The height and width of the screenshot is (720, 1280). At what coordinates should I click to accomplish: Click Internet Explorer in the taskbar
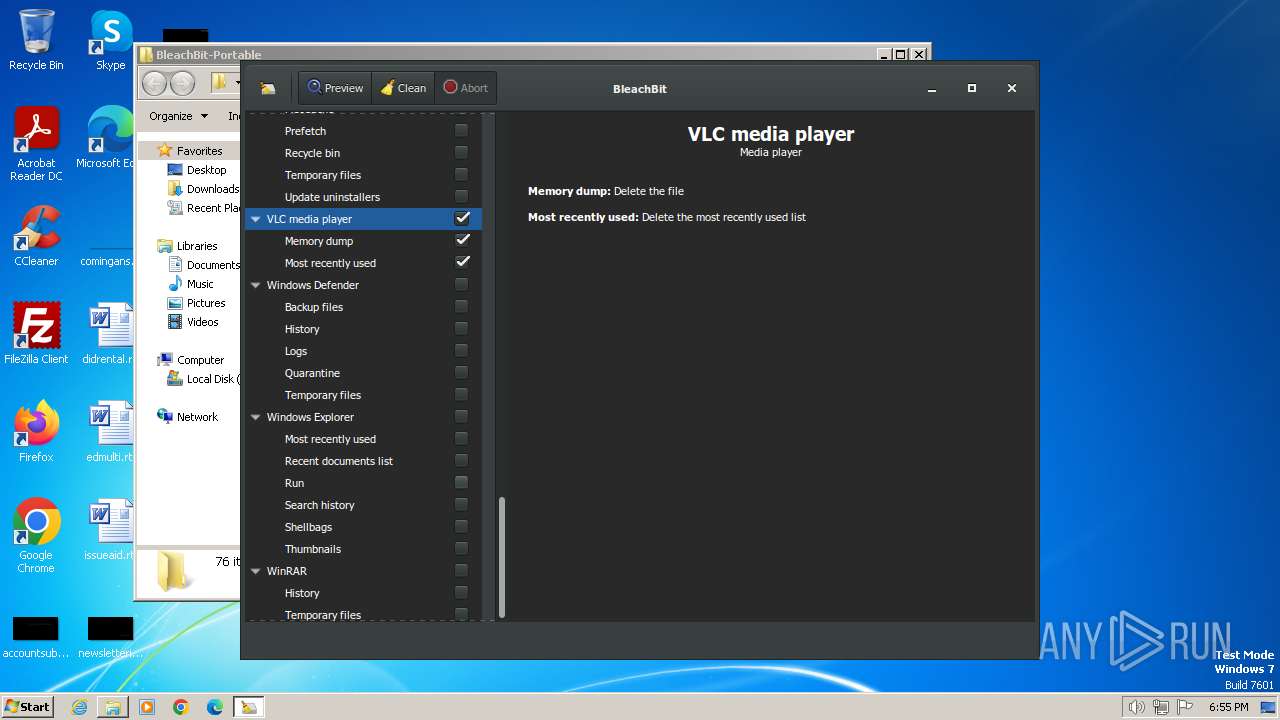click(x=79, y=707)
